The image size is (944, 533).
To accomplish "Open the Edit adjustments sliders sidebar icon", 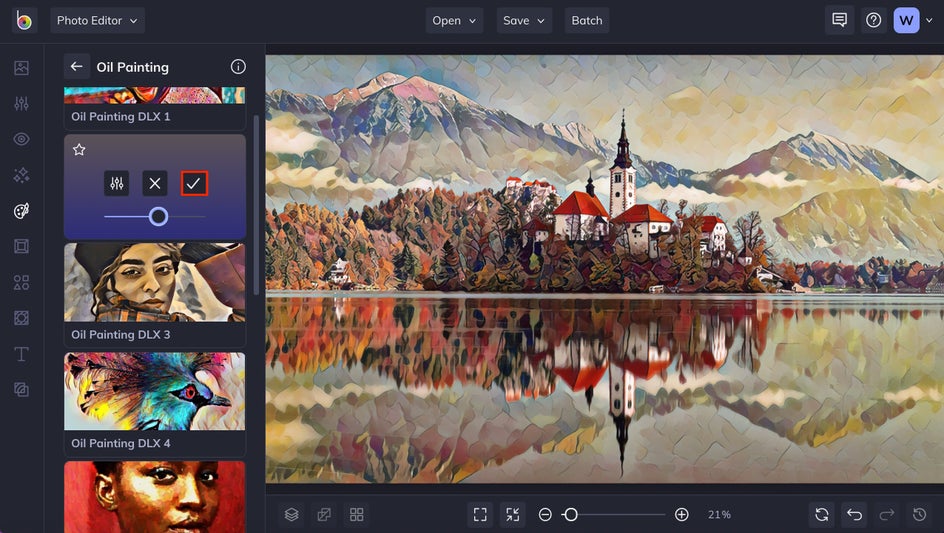I will 21,104.
